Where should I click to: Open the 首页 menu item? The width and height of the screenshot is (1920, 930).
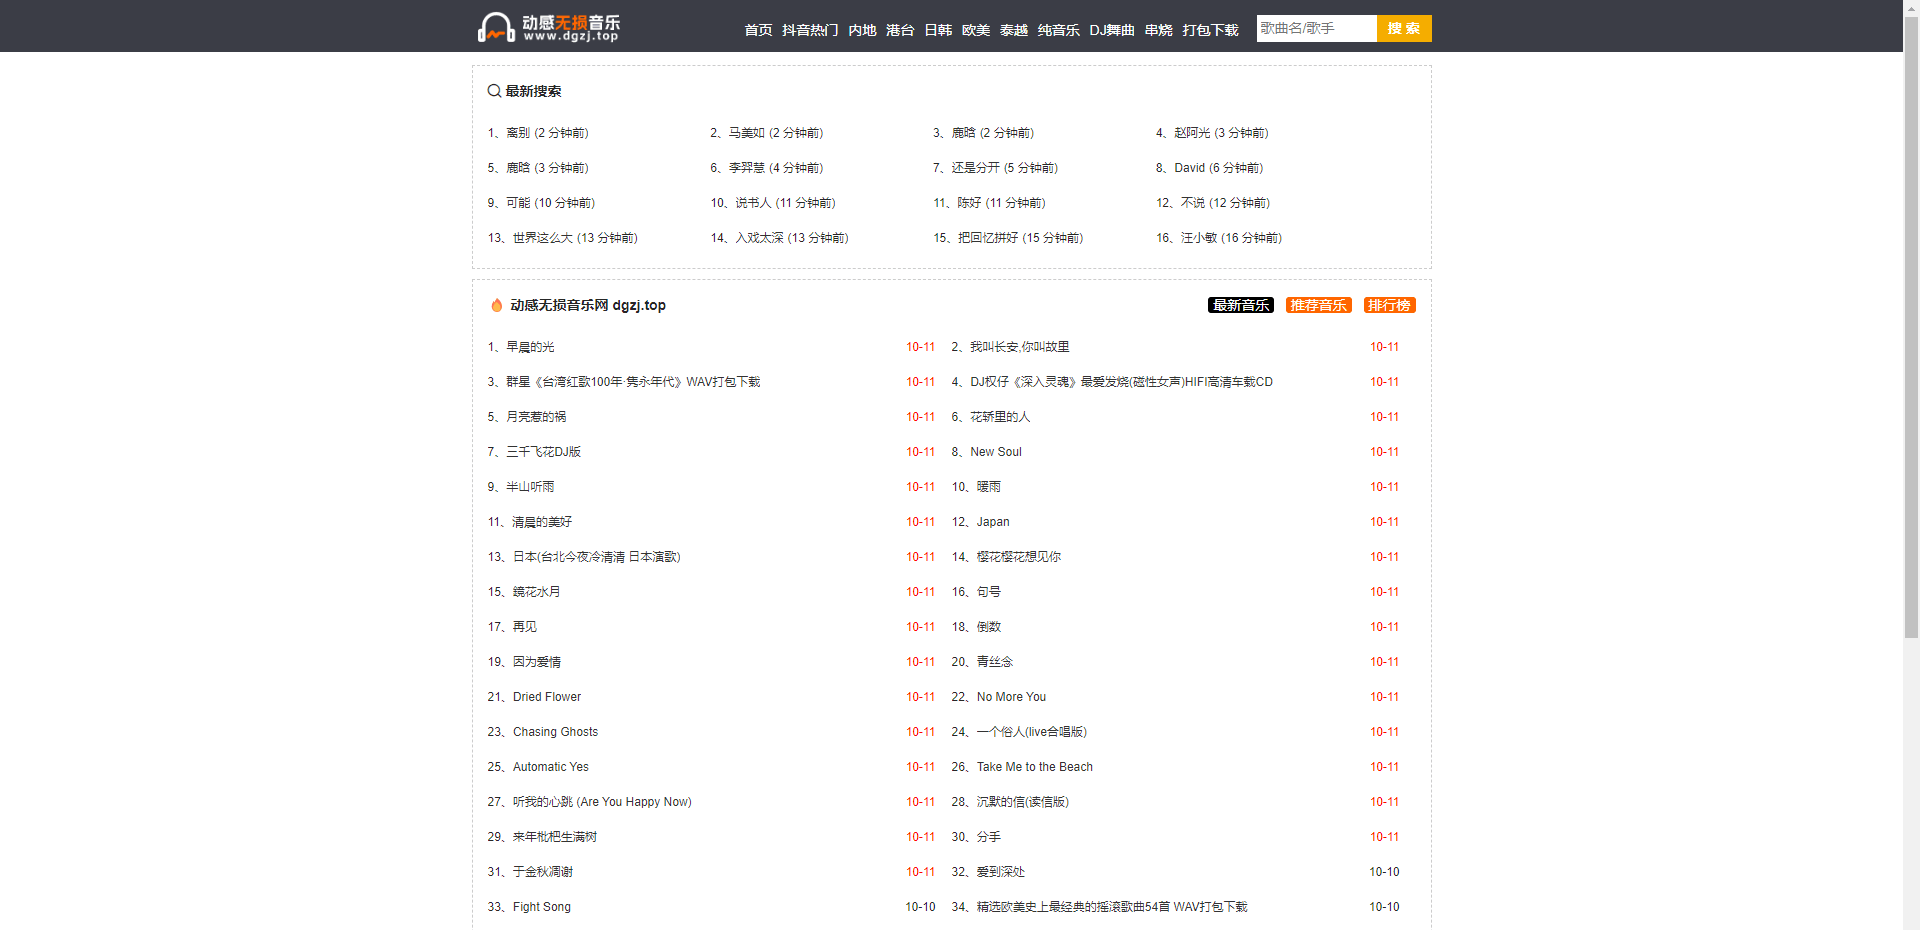(x=758, y=30)
